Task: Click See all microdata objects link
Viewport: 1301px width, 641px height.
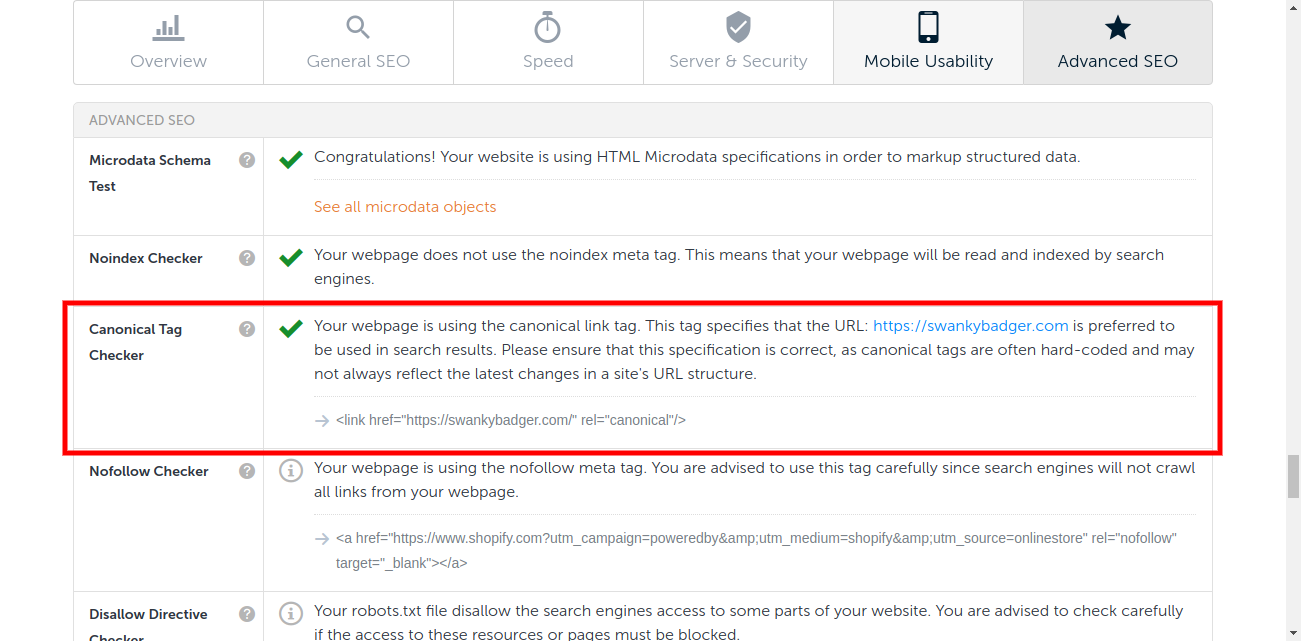Action: (x=405, y=207)
